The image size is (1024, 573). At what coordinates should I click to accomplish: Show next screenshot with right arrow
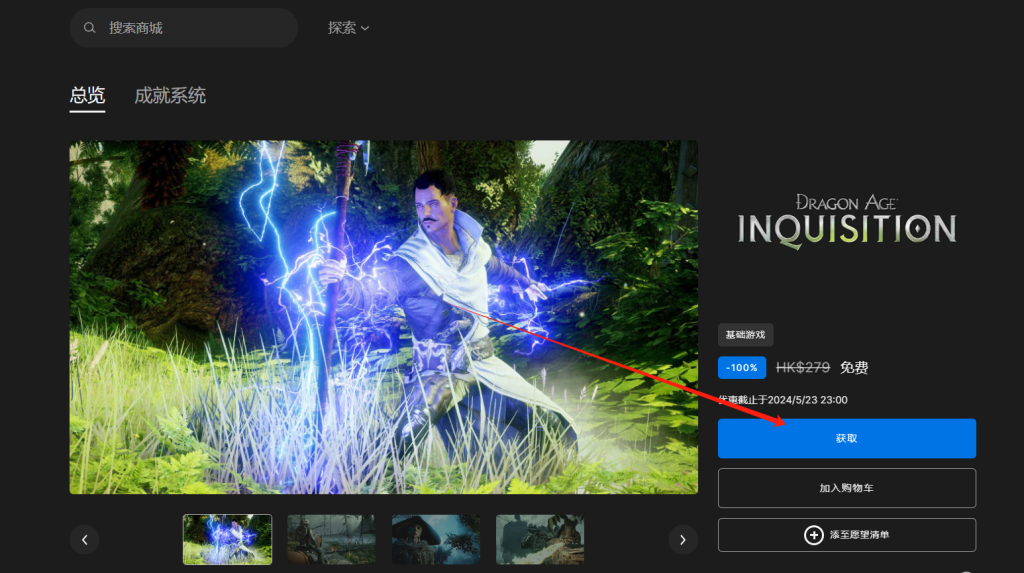[x=682, y=540]
